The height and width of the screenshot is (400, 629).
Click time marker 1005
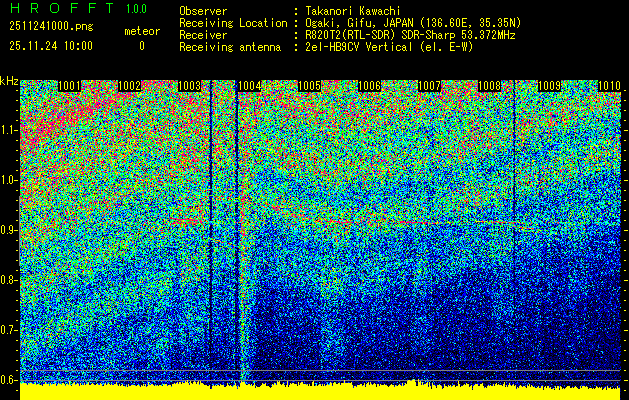(310, 86)
